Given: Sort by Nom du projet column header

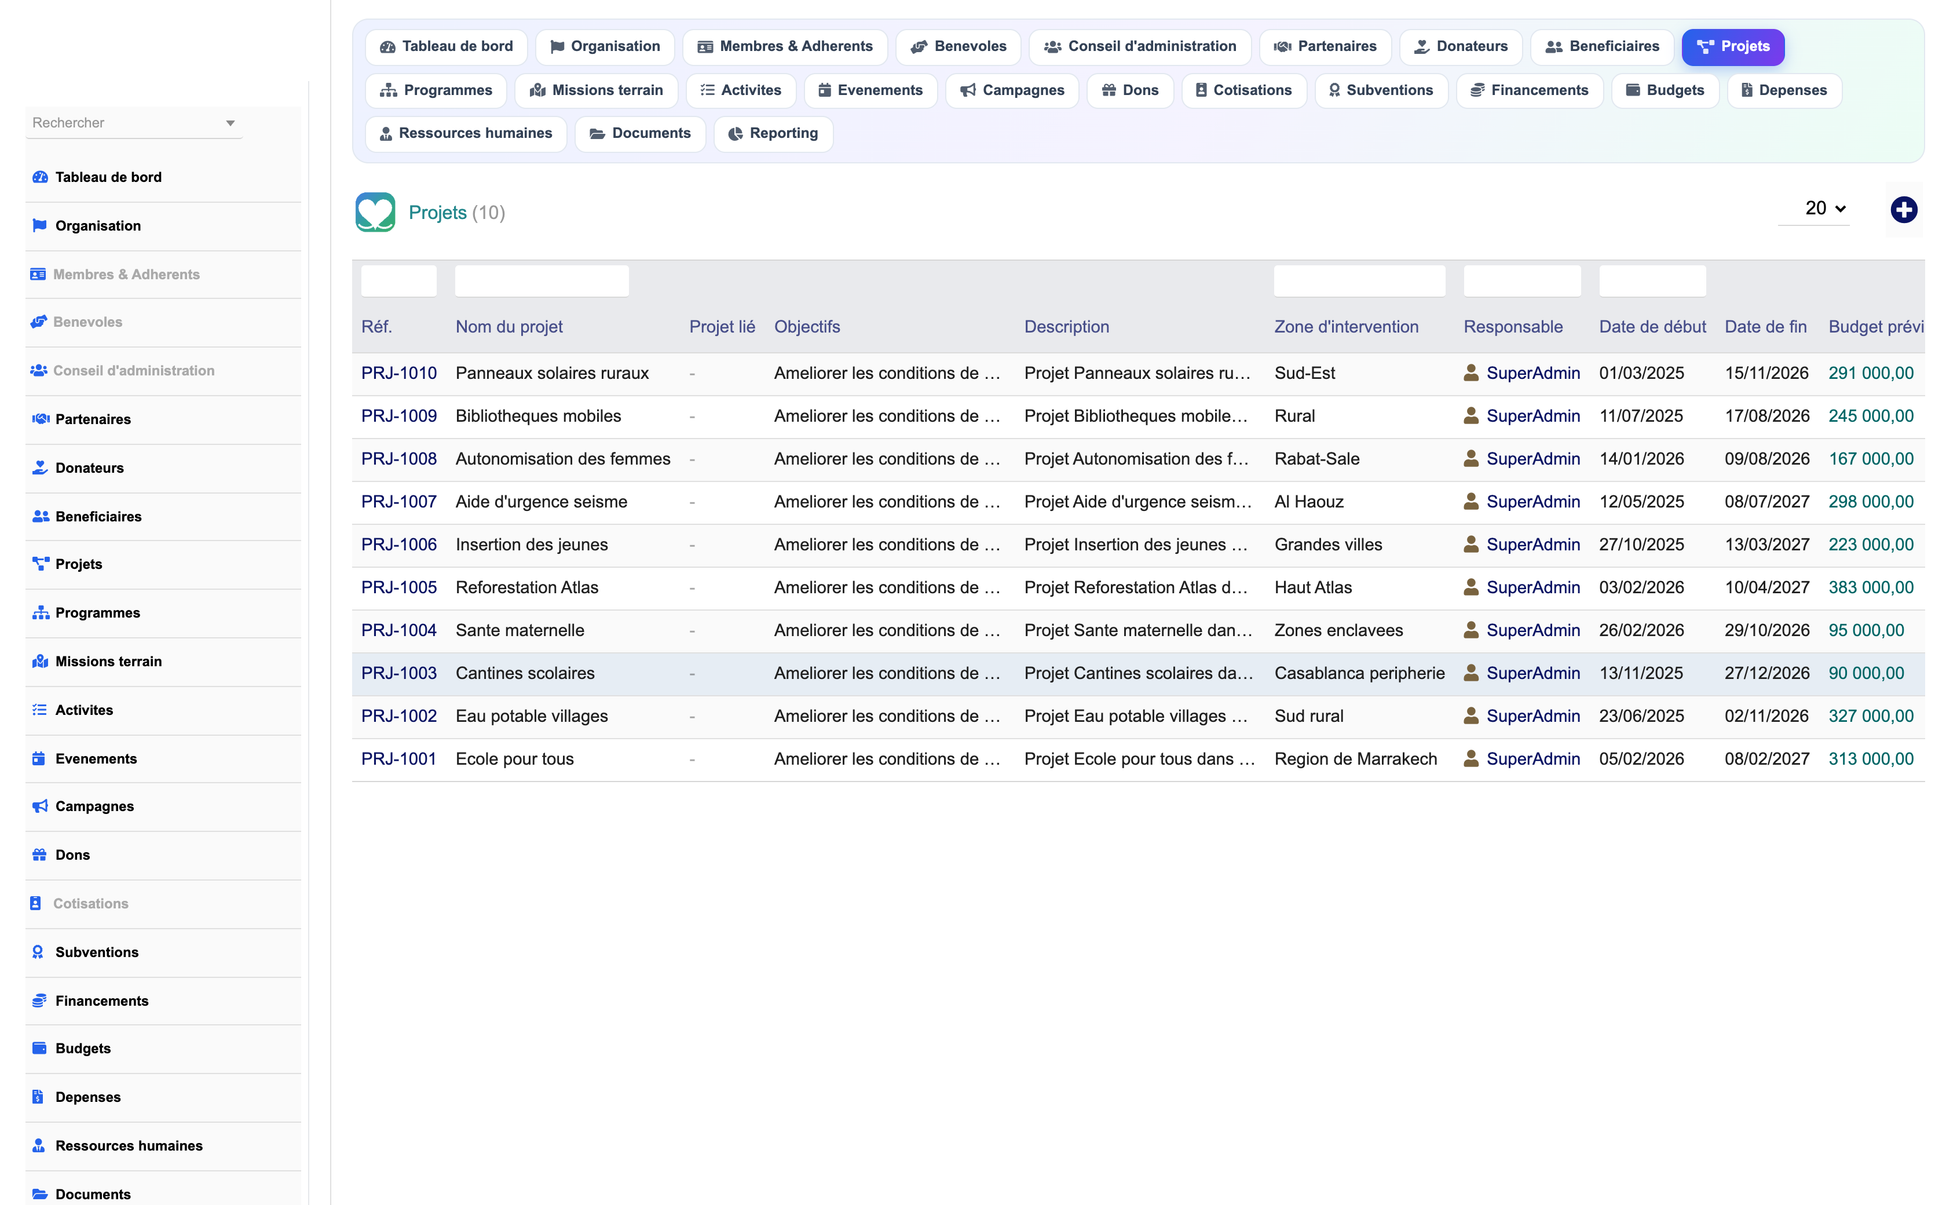Looking at the screenshot, I should 509,327.
